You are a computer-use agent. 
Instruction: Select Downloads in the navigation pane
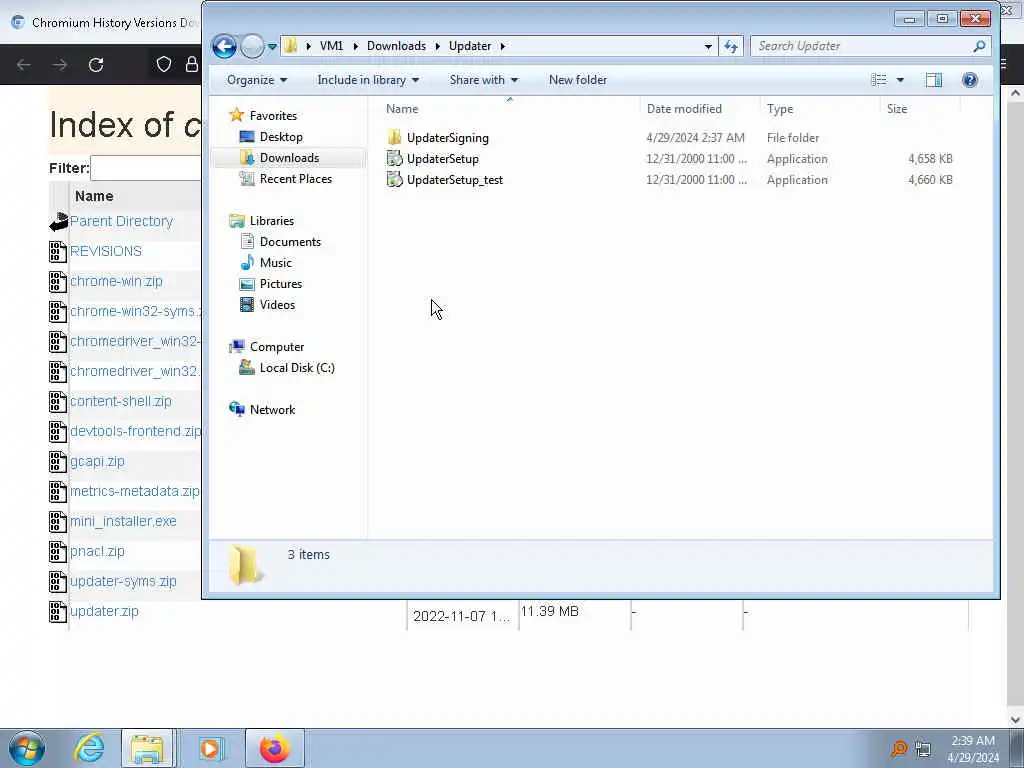[289, 158]
